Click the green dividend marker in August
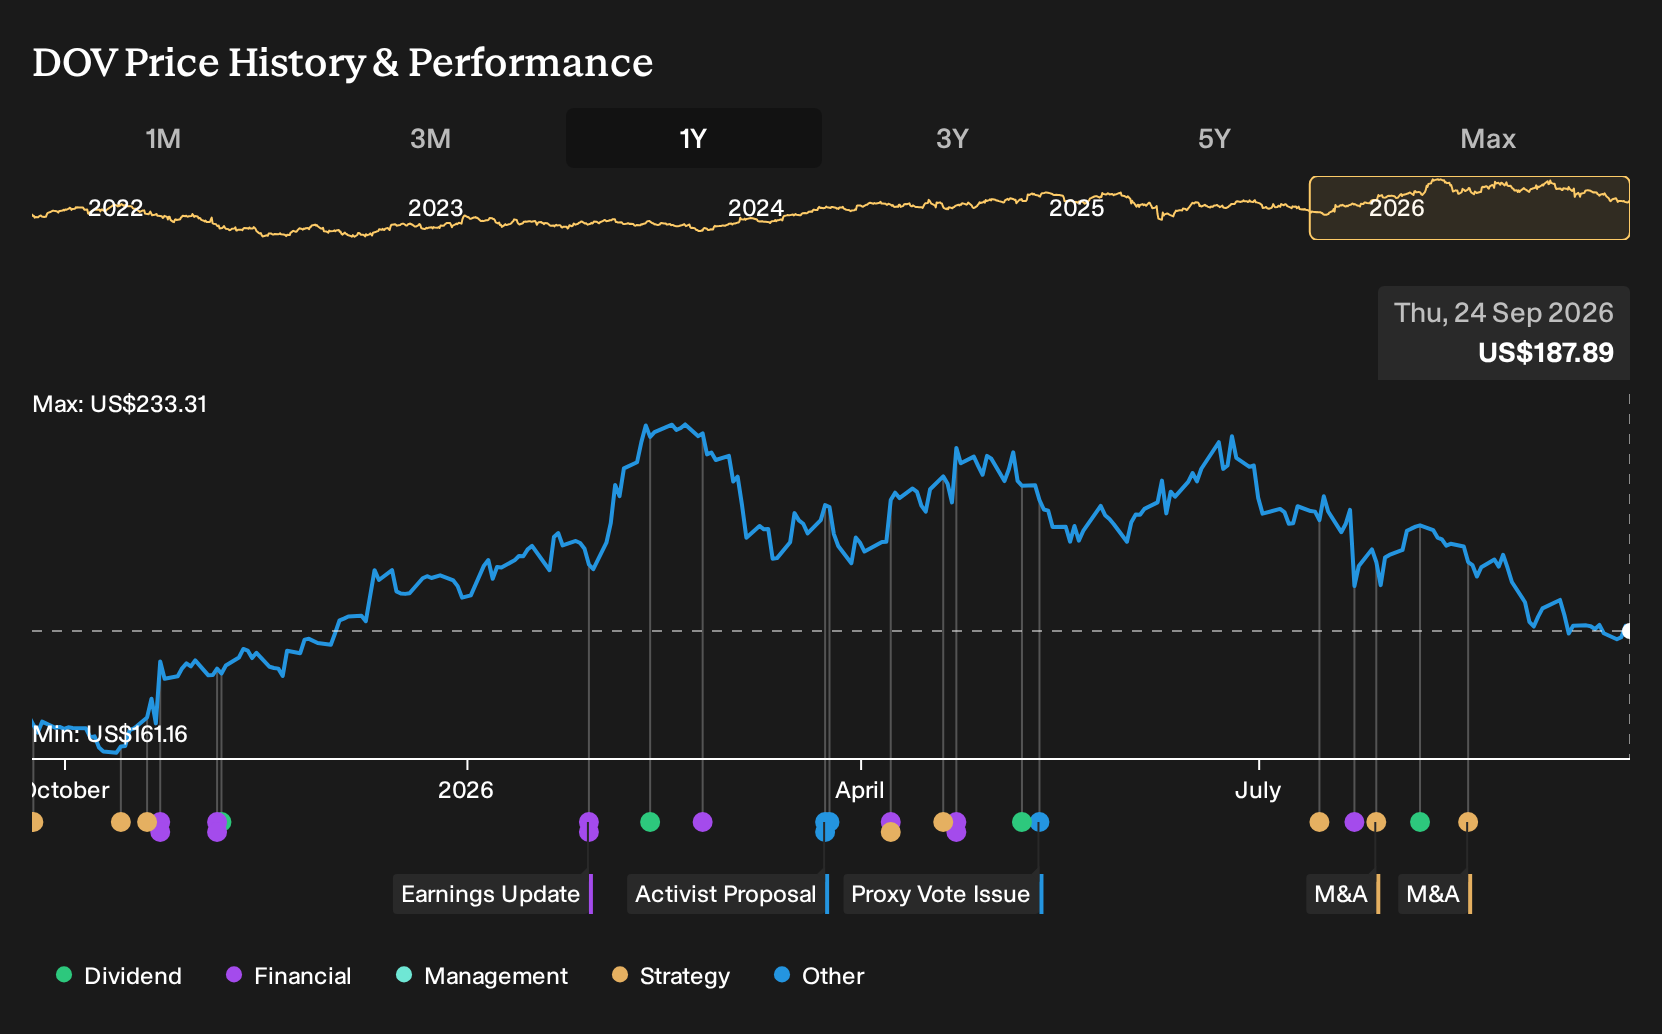Screen dimensions: 1662x1034 tap(1420, 822)
